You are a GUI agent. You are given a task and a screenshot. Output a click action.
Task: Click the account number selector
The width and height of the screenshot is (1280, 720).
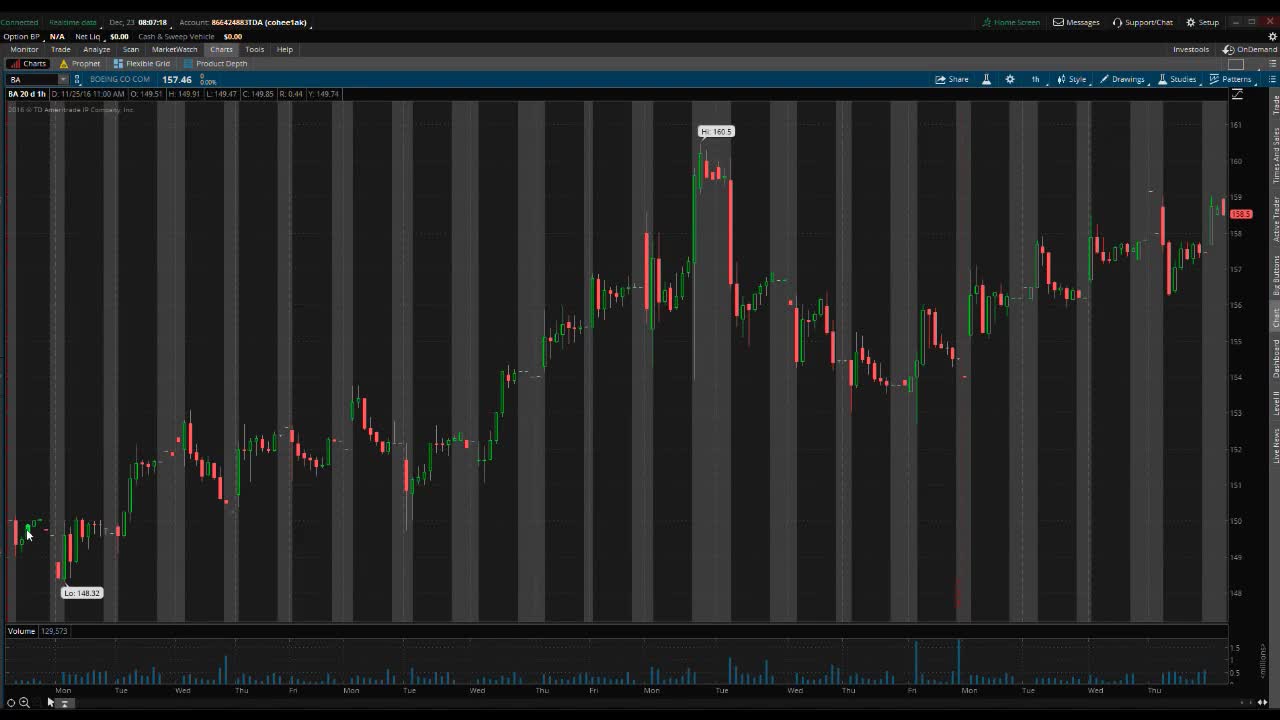pos(259,22)
